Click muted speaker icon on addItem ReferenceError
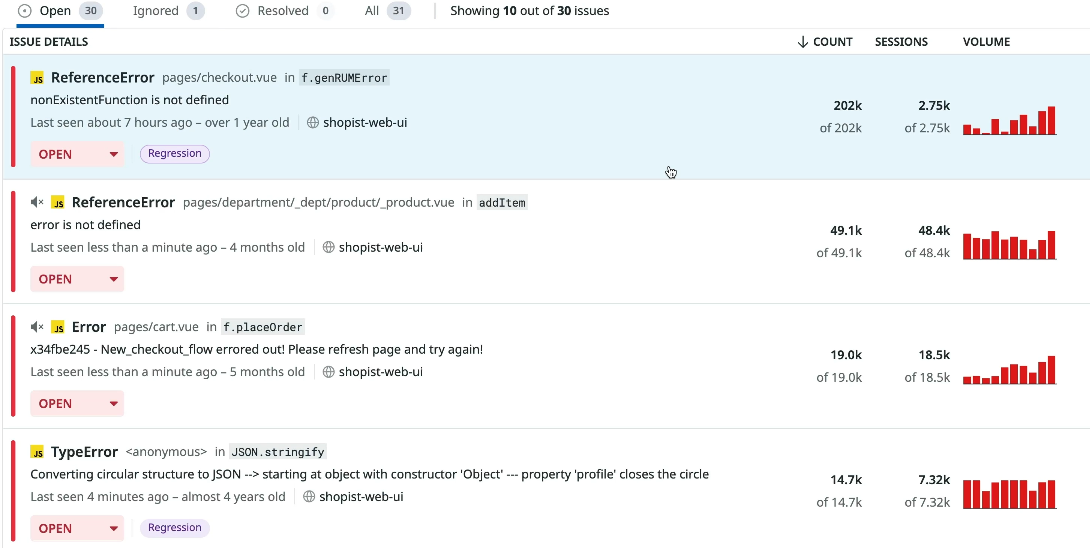Viewport: 1090px width, 548px height. coord(38,202)
